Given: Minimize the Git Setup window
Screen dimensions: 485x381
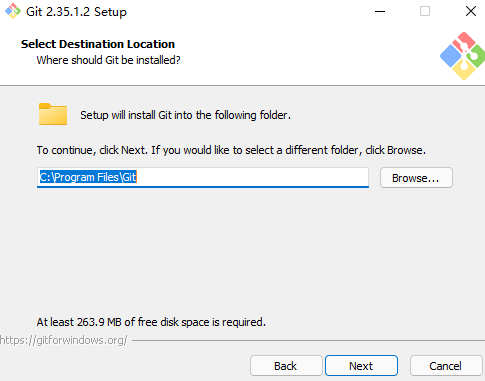Looking at the screenshot, I should pos(380,11).
